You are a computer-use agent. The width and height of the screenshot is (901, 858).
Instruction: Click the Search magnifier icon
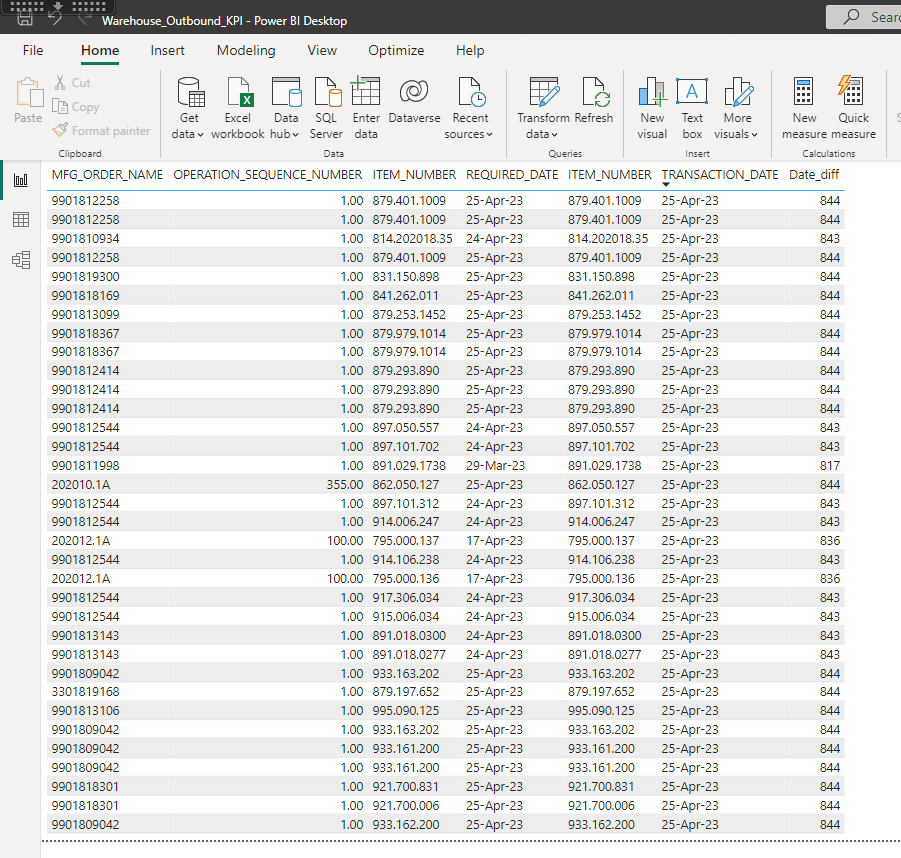tap(852, 17)
